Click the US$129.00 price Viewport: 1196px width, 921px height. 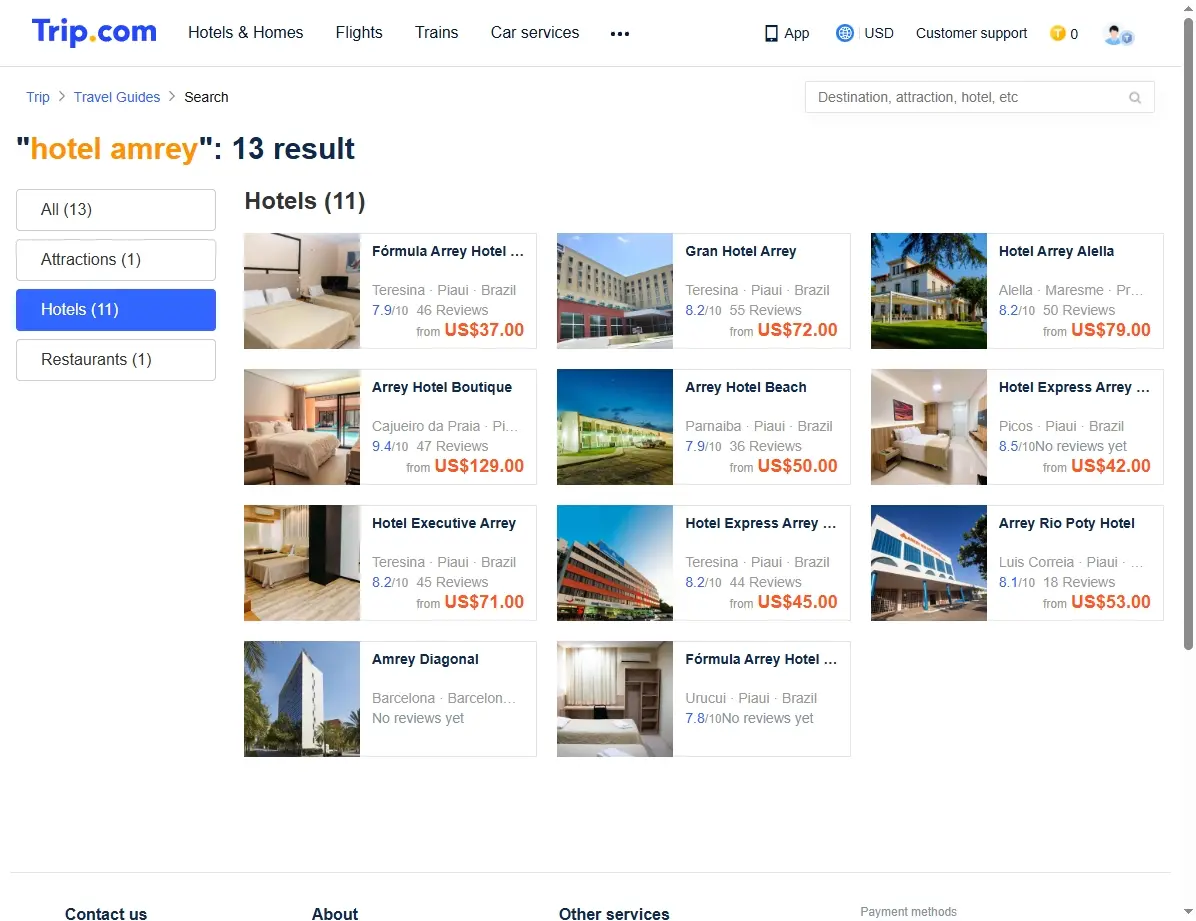click(479, 465)
